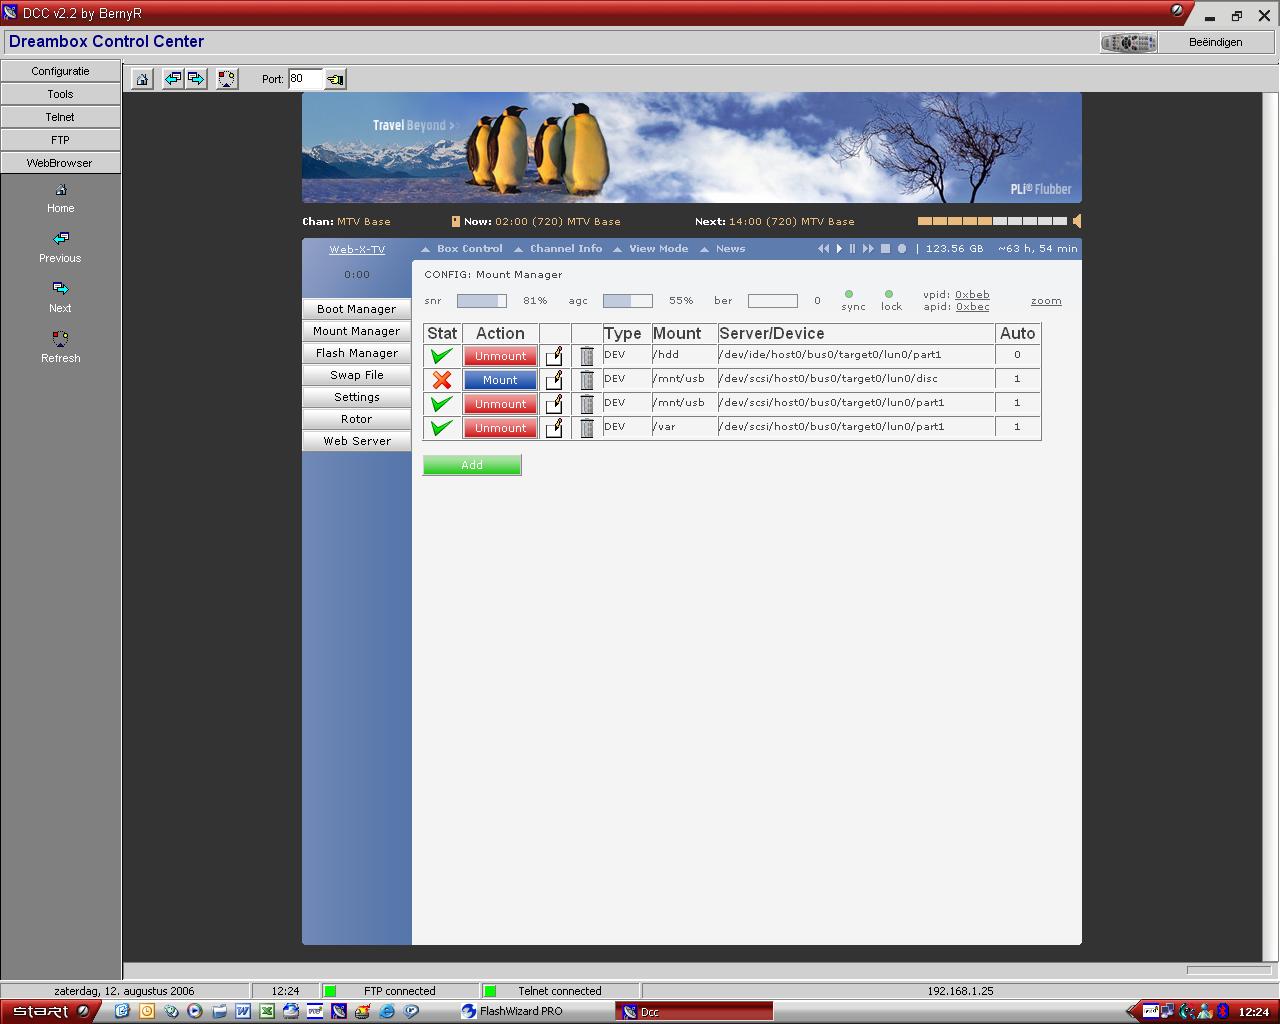Click the stop playback control
The image size is (1280, 1024).
[885, 249]
